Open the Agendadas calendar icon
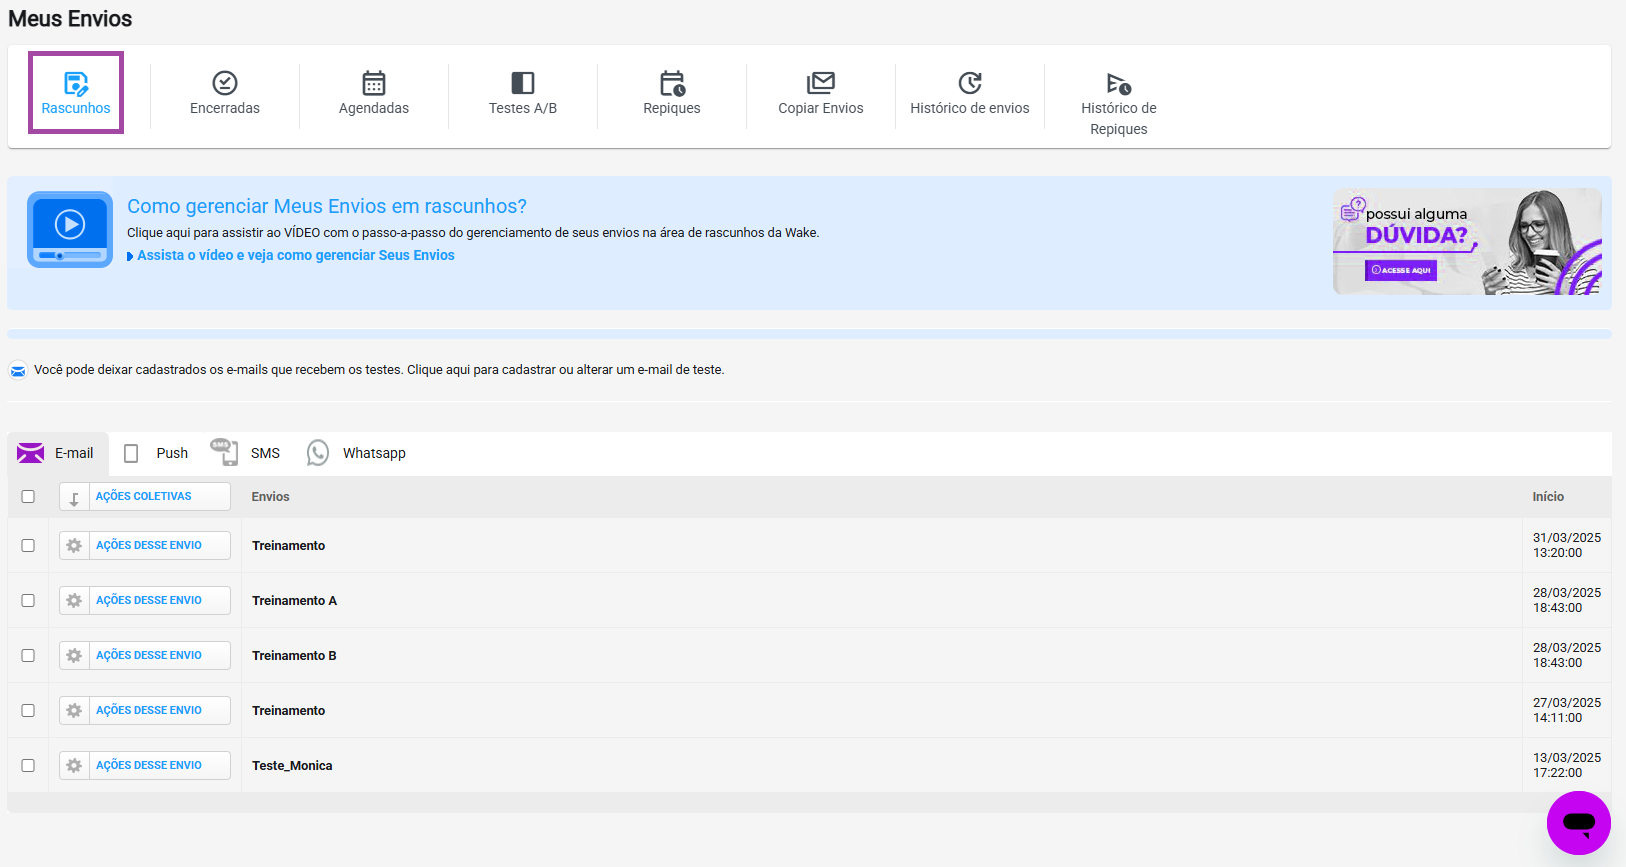 coord(374,83)
